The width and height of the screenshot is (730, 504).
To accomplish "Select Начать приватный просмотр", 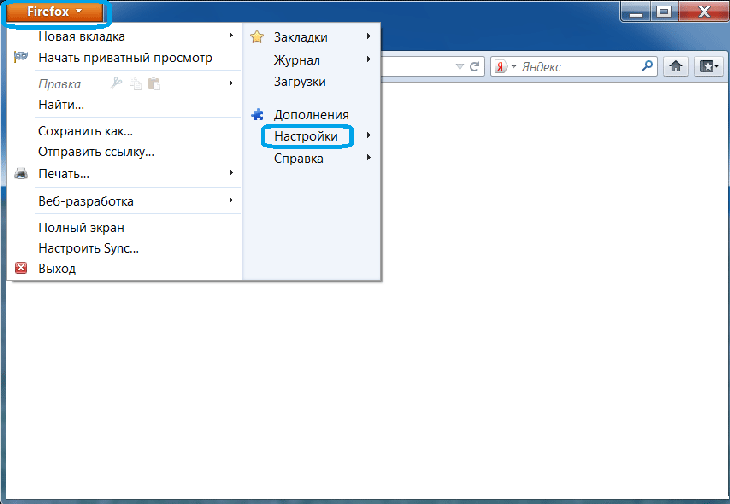I will (x=125, y=58).
